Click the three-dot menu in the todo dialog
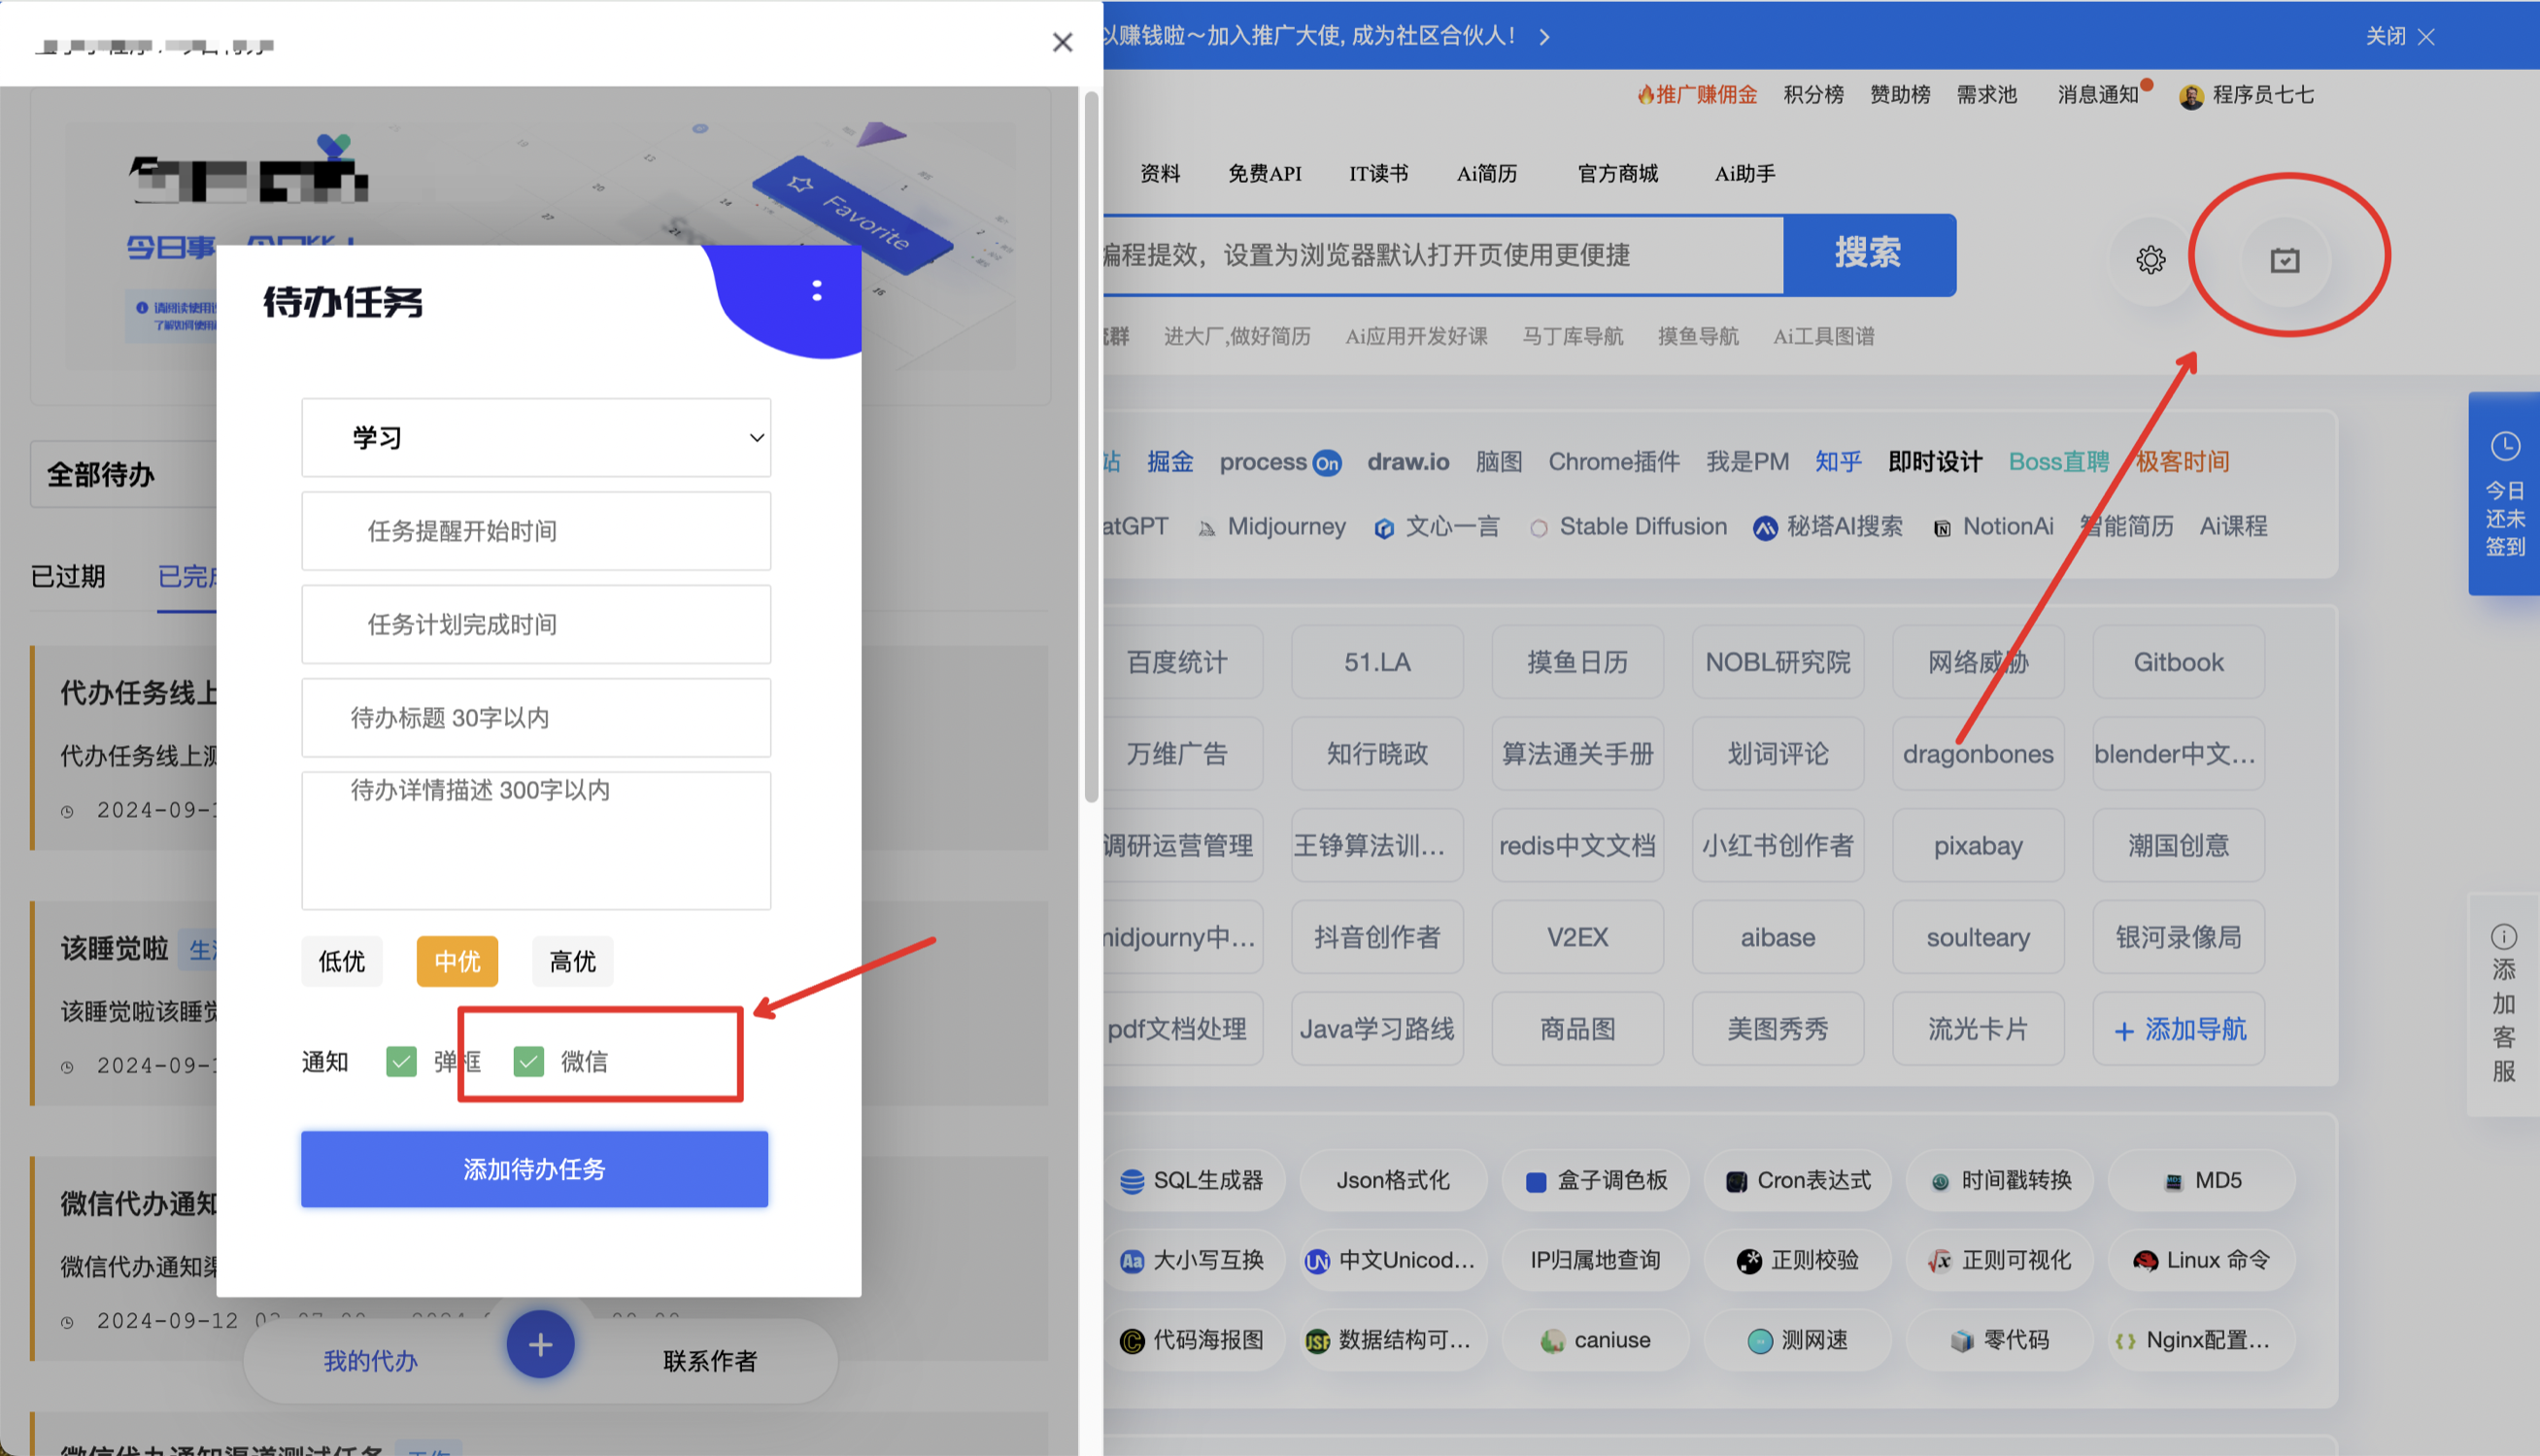Viewport: 2540px width, 1456px height. coord(817,291)
